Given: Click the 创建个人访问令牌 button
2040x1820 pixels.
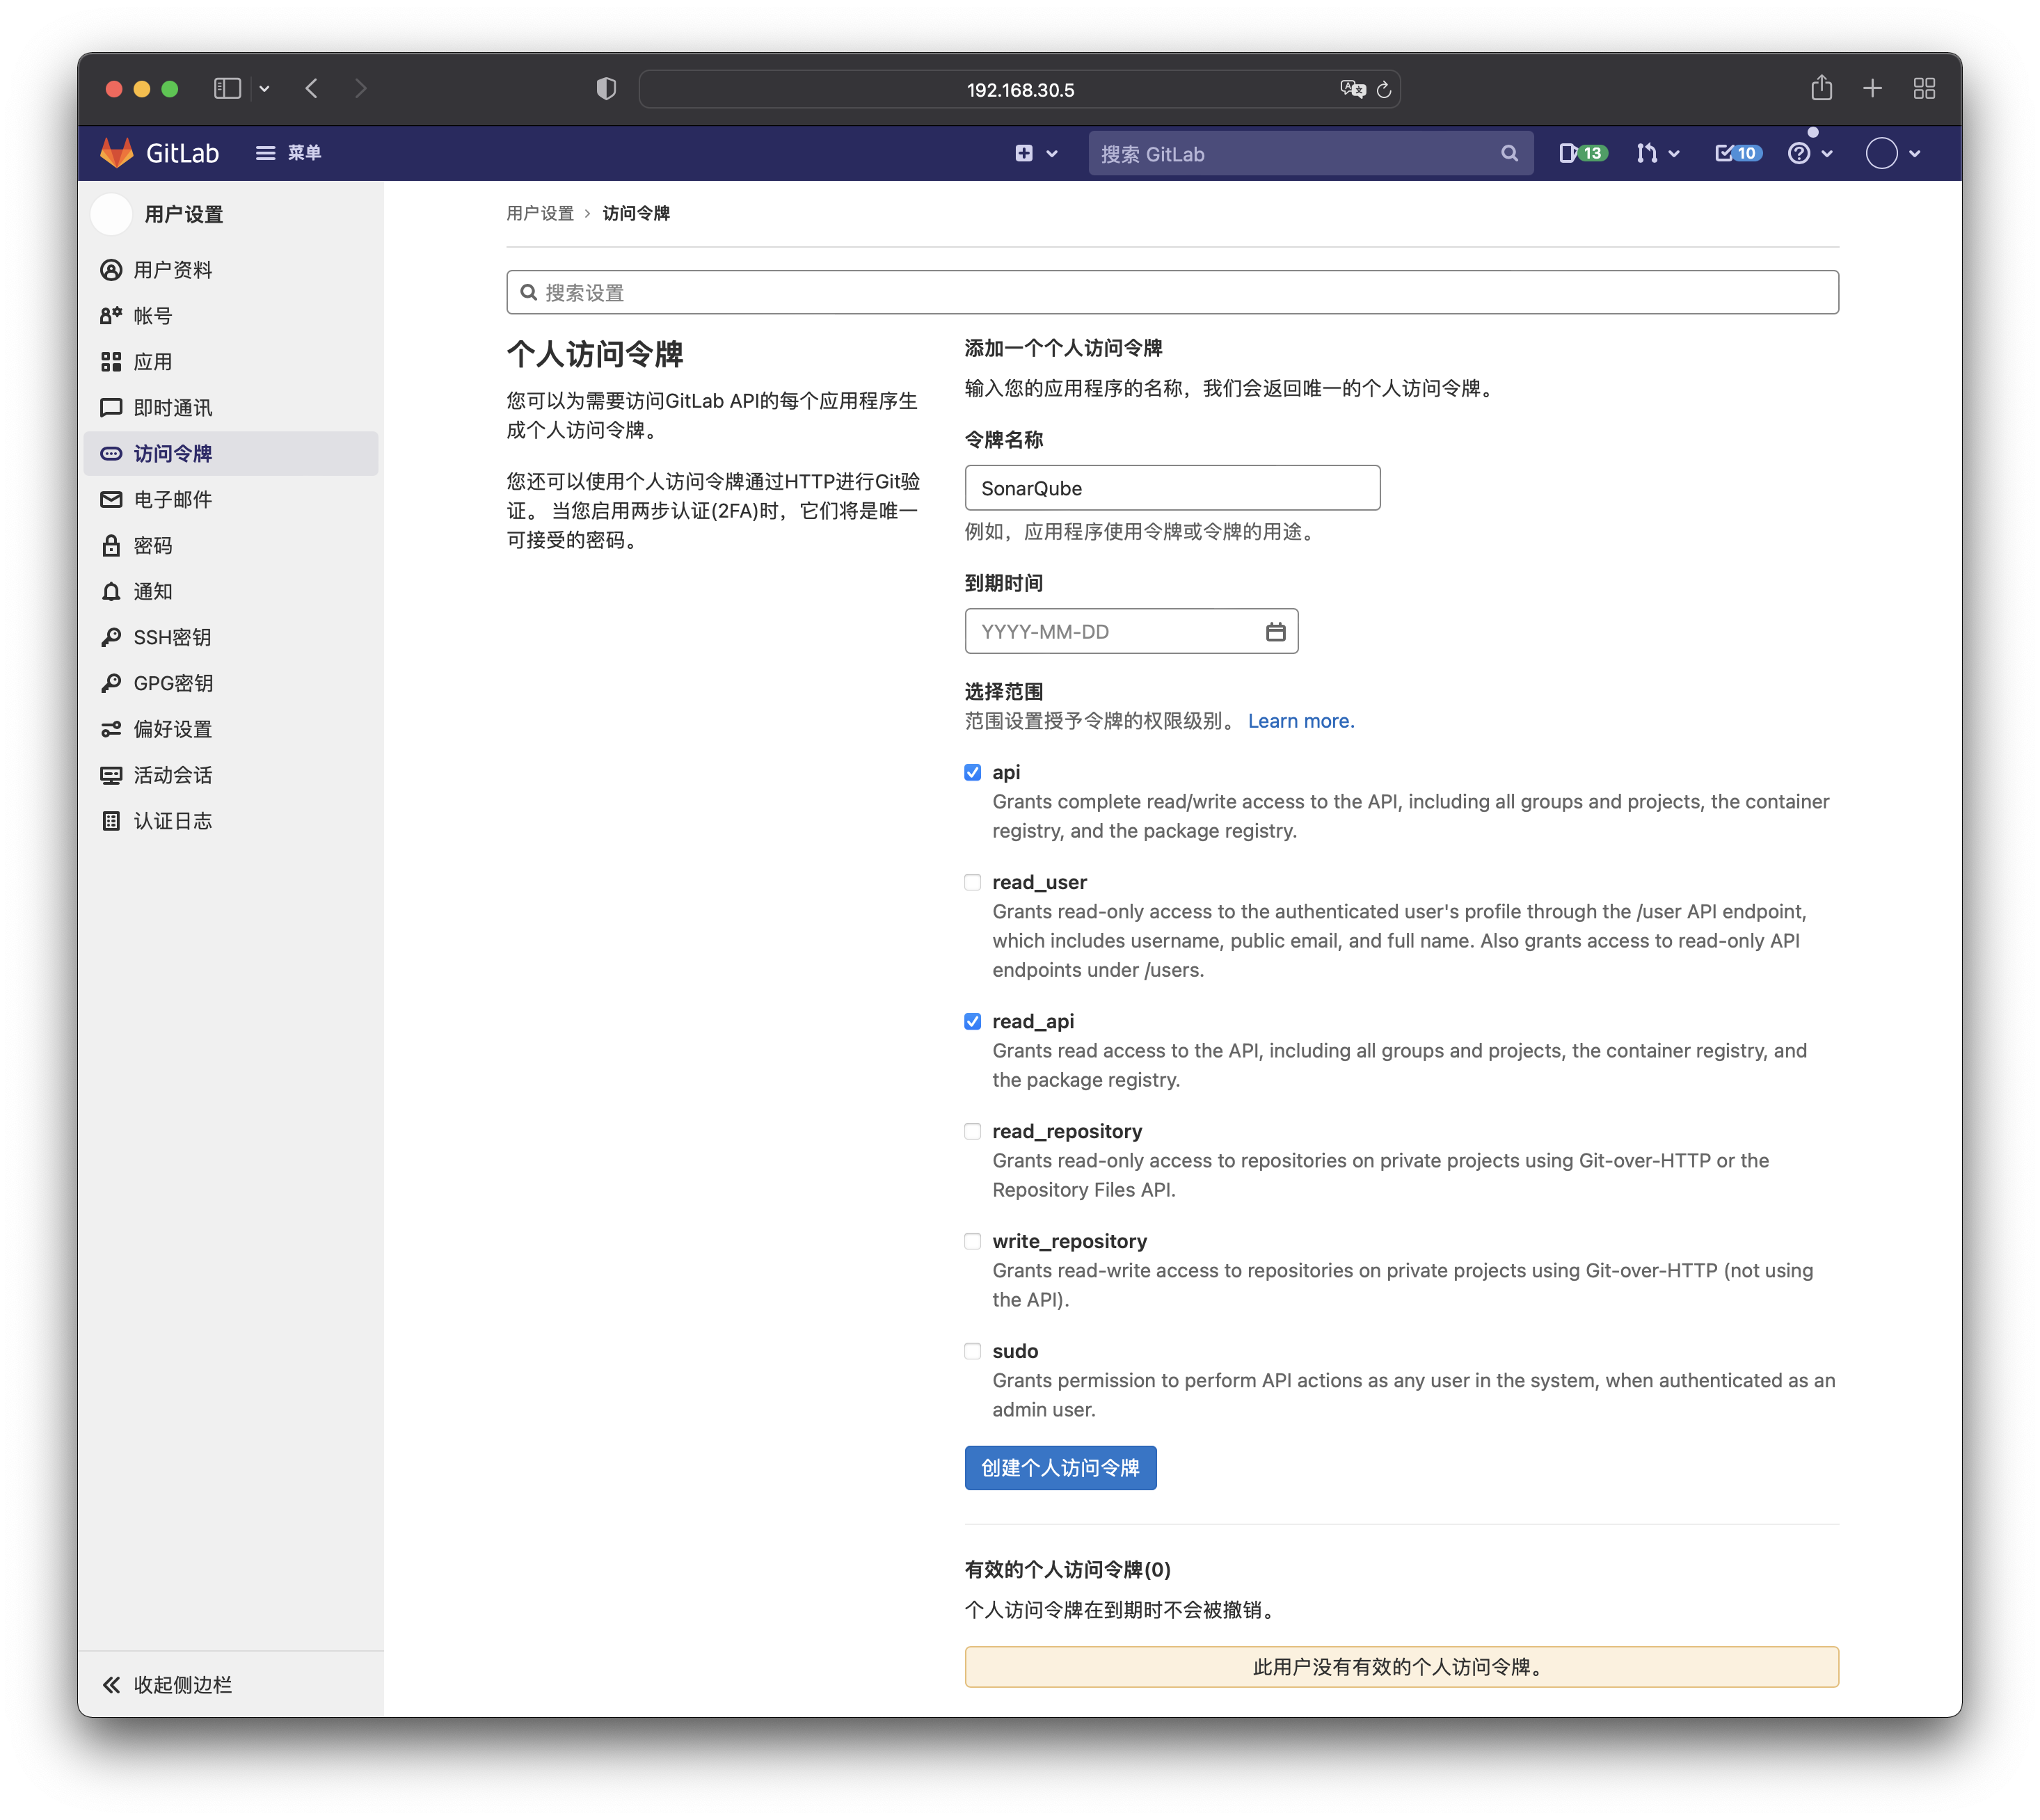Looking at the screenshot, I should [1060, 1468].
